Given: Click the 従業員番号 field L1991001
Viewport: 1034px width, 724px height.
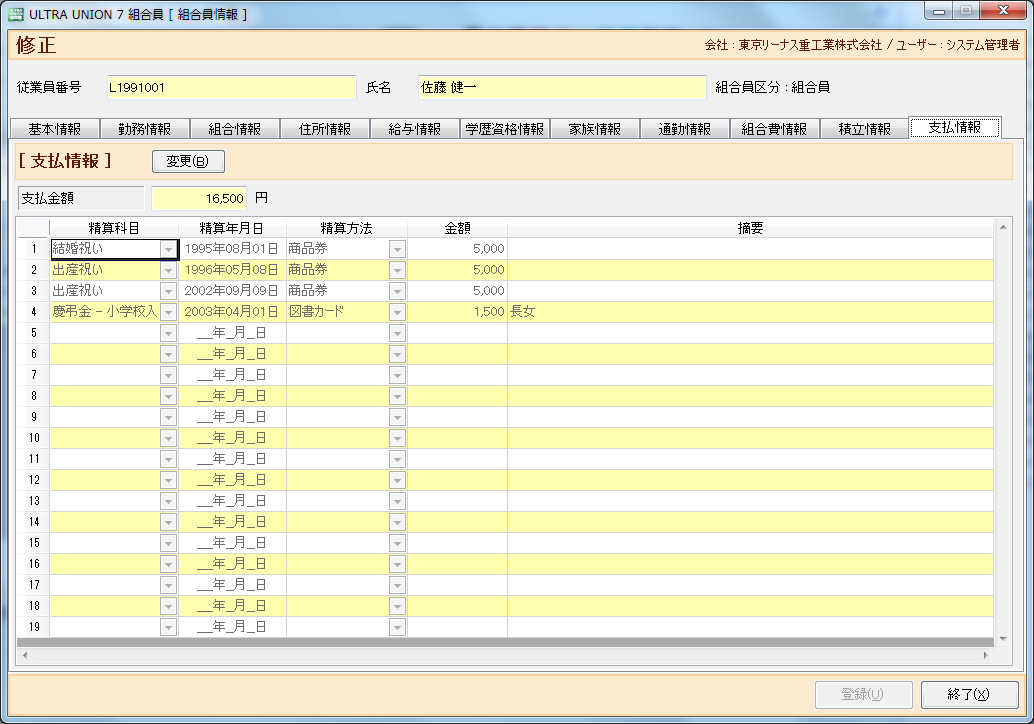Looking at the screenshot, I should [231, 87].
